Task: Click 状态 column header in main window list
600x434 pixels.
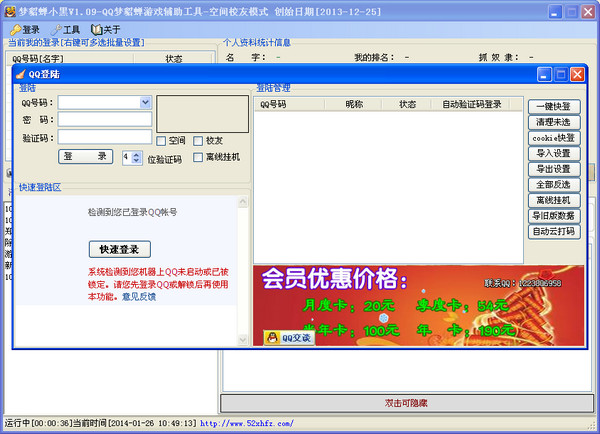Action: [173, 59]
